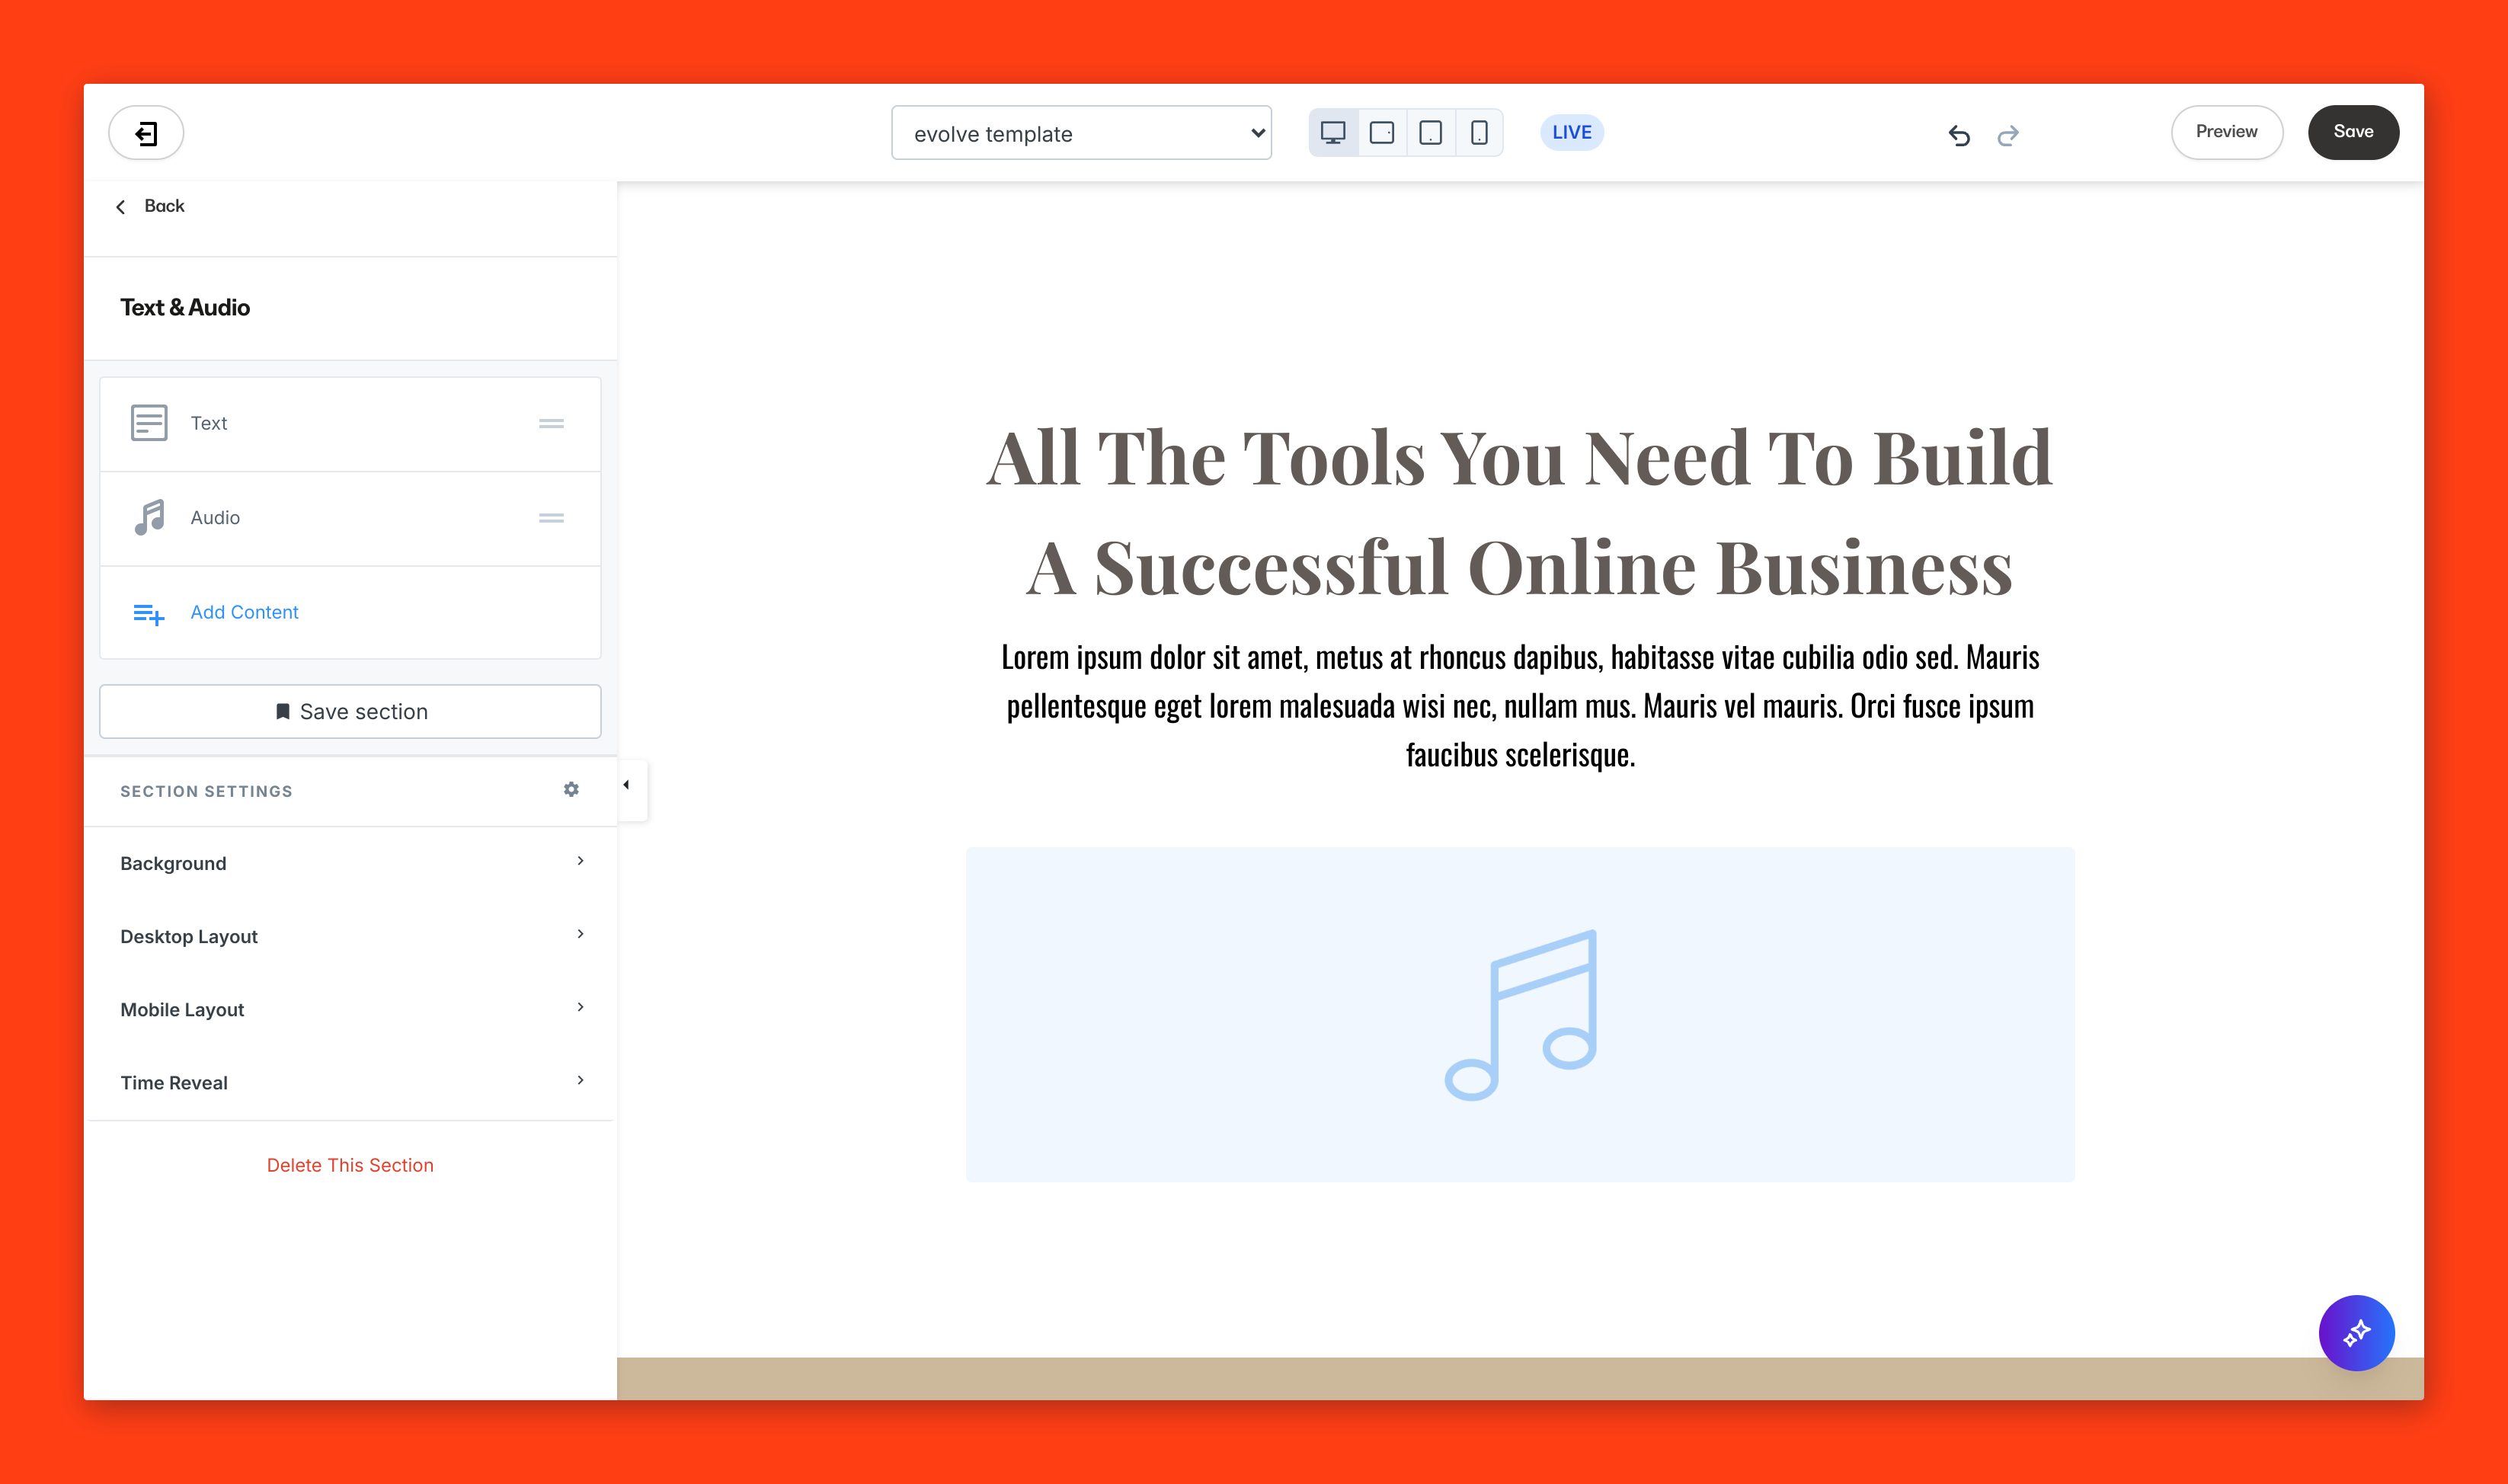Click the Delete This Section link
The image size is (2508, 1484).
tap(350, 1165)
